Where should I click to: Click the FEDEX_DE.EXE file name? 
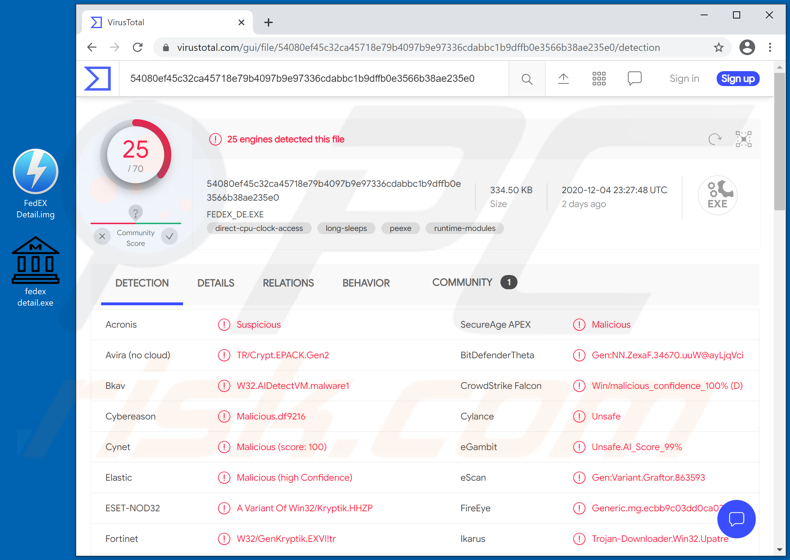235,214
